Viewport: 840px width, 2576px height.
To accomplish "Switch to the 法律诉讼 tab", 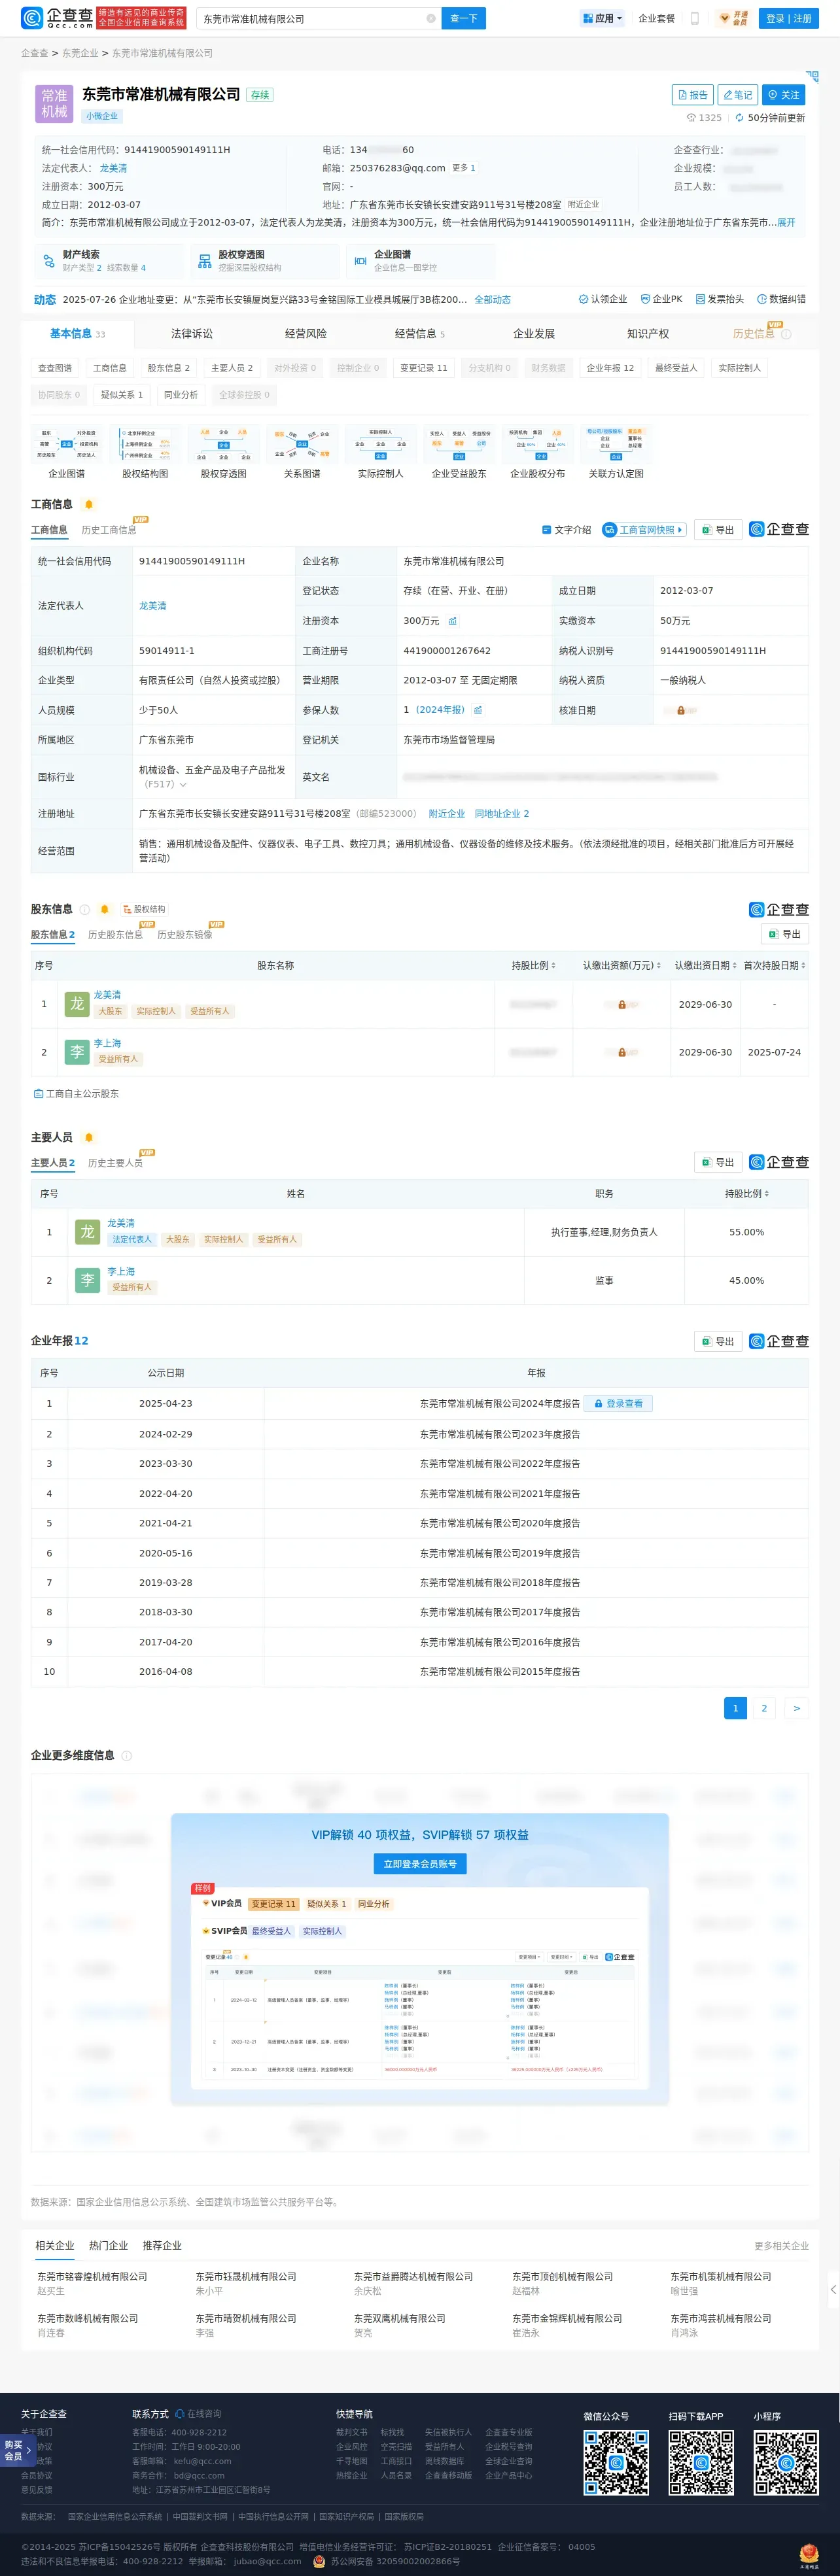I will [x=191, y=334].
